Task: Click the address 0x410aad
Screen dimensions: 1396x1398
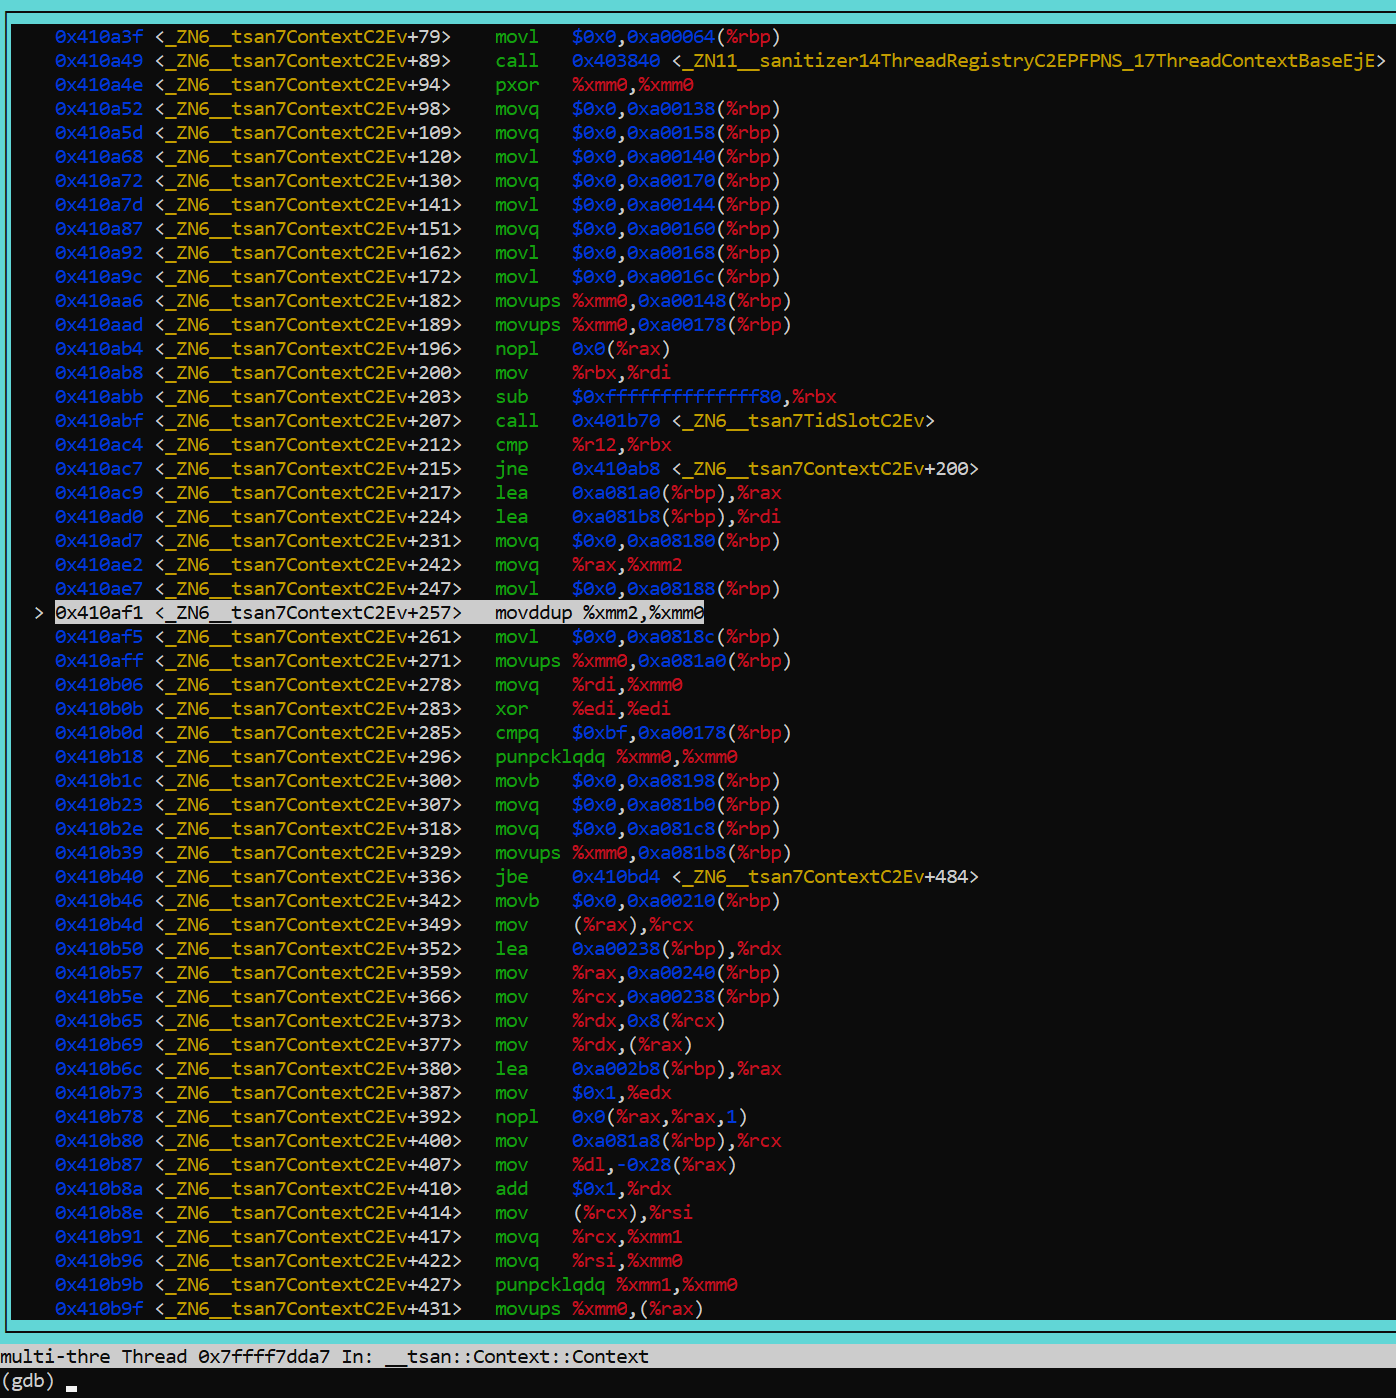Action: pyautogui.click(x=99, y=325)
